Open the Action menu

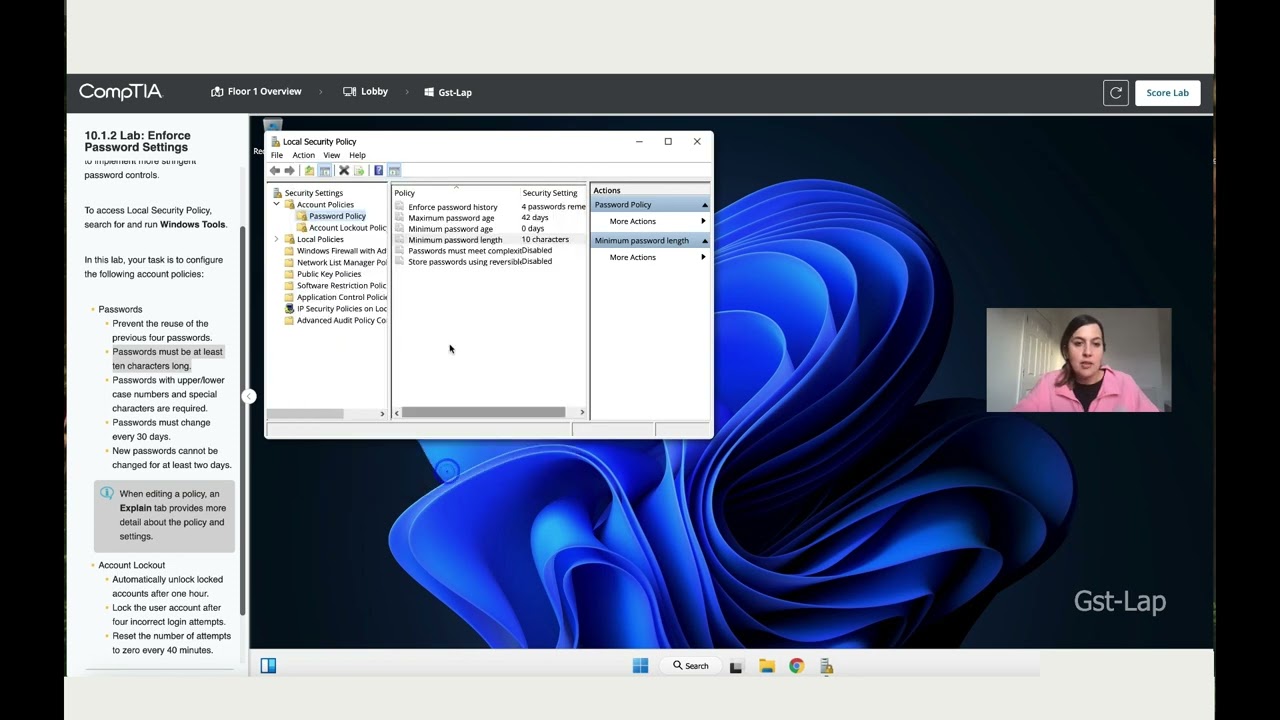point(303,155)
